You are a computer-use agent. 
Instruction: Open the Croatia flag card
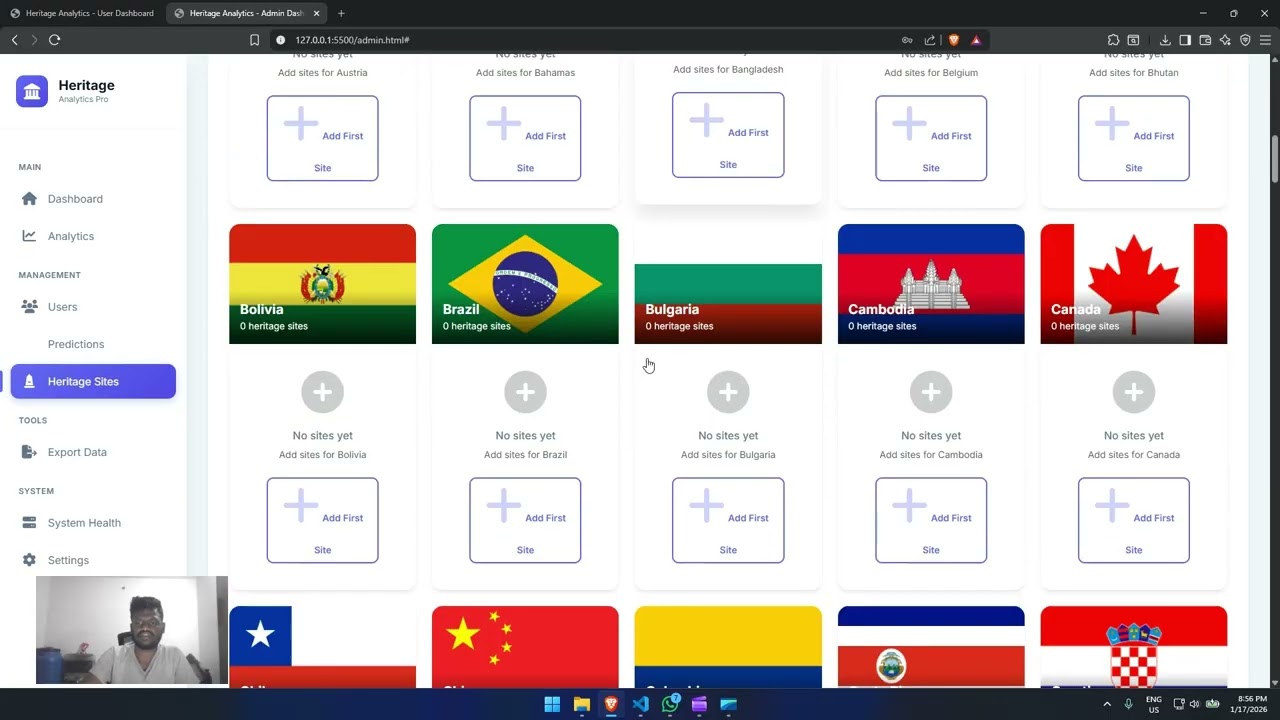pos(1134,647)
